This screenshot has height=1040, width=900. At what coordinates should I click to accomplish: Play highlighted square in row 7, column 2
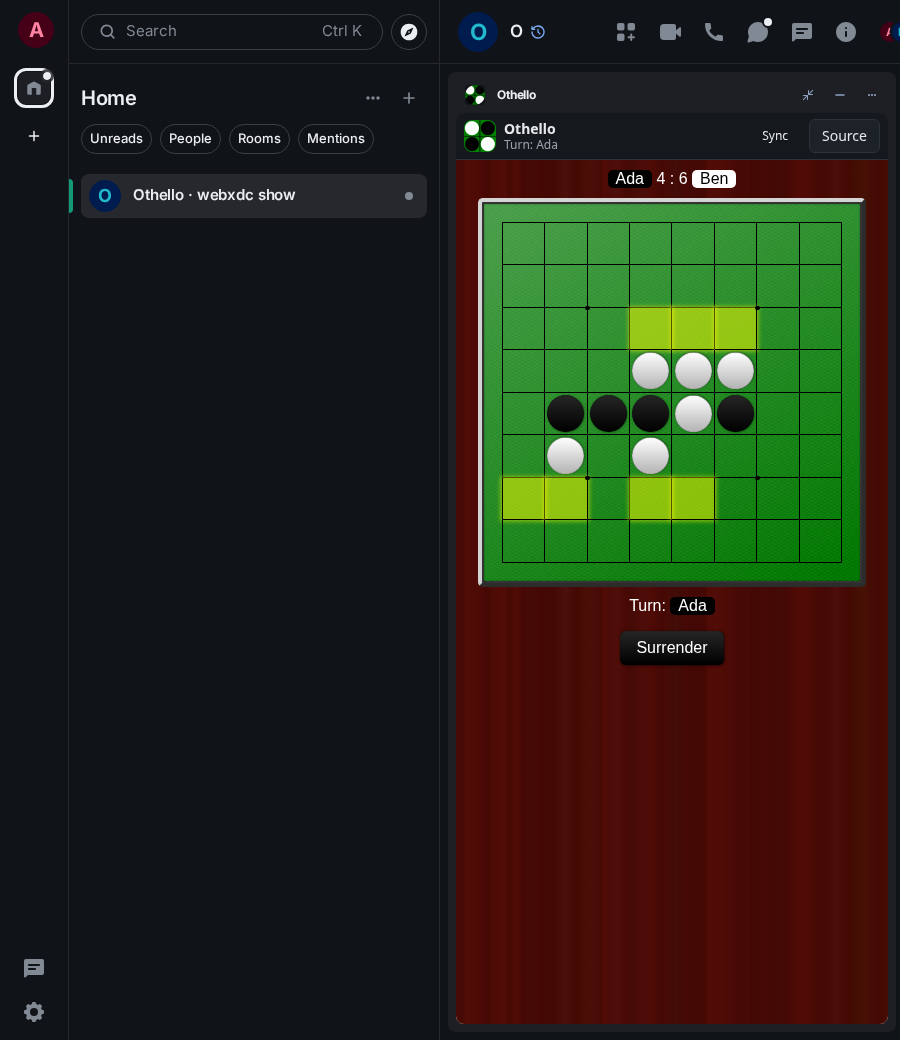click(566, 498)
